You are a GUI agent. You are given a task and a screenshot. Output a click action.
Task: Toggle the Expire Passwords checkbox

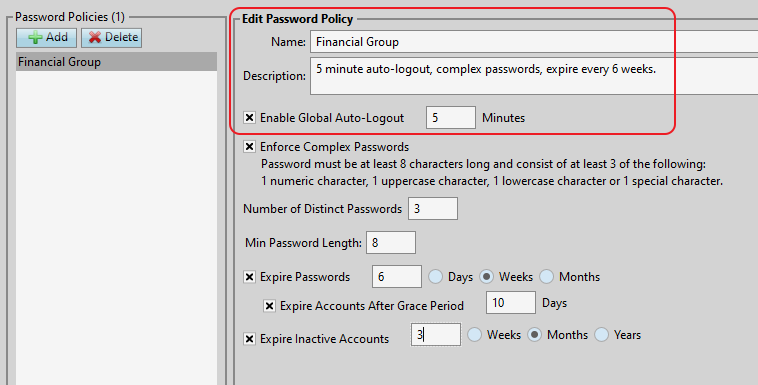click(249, 277)
